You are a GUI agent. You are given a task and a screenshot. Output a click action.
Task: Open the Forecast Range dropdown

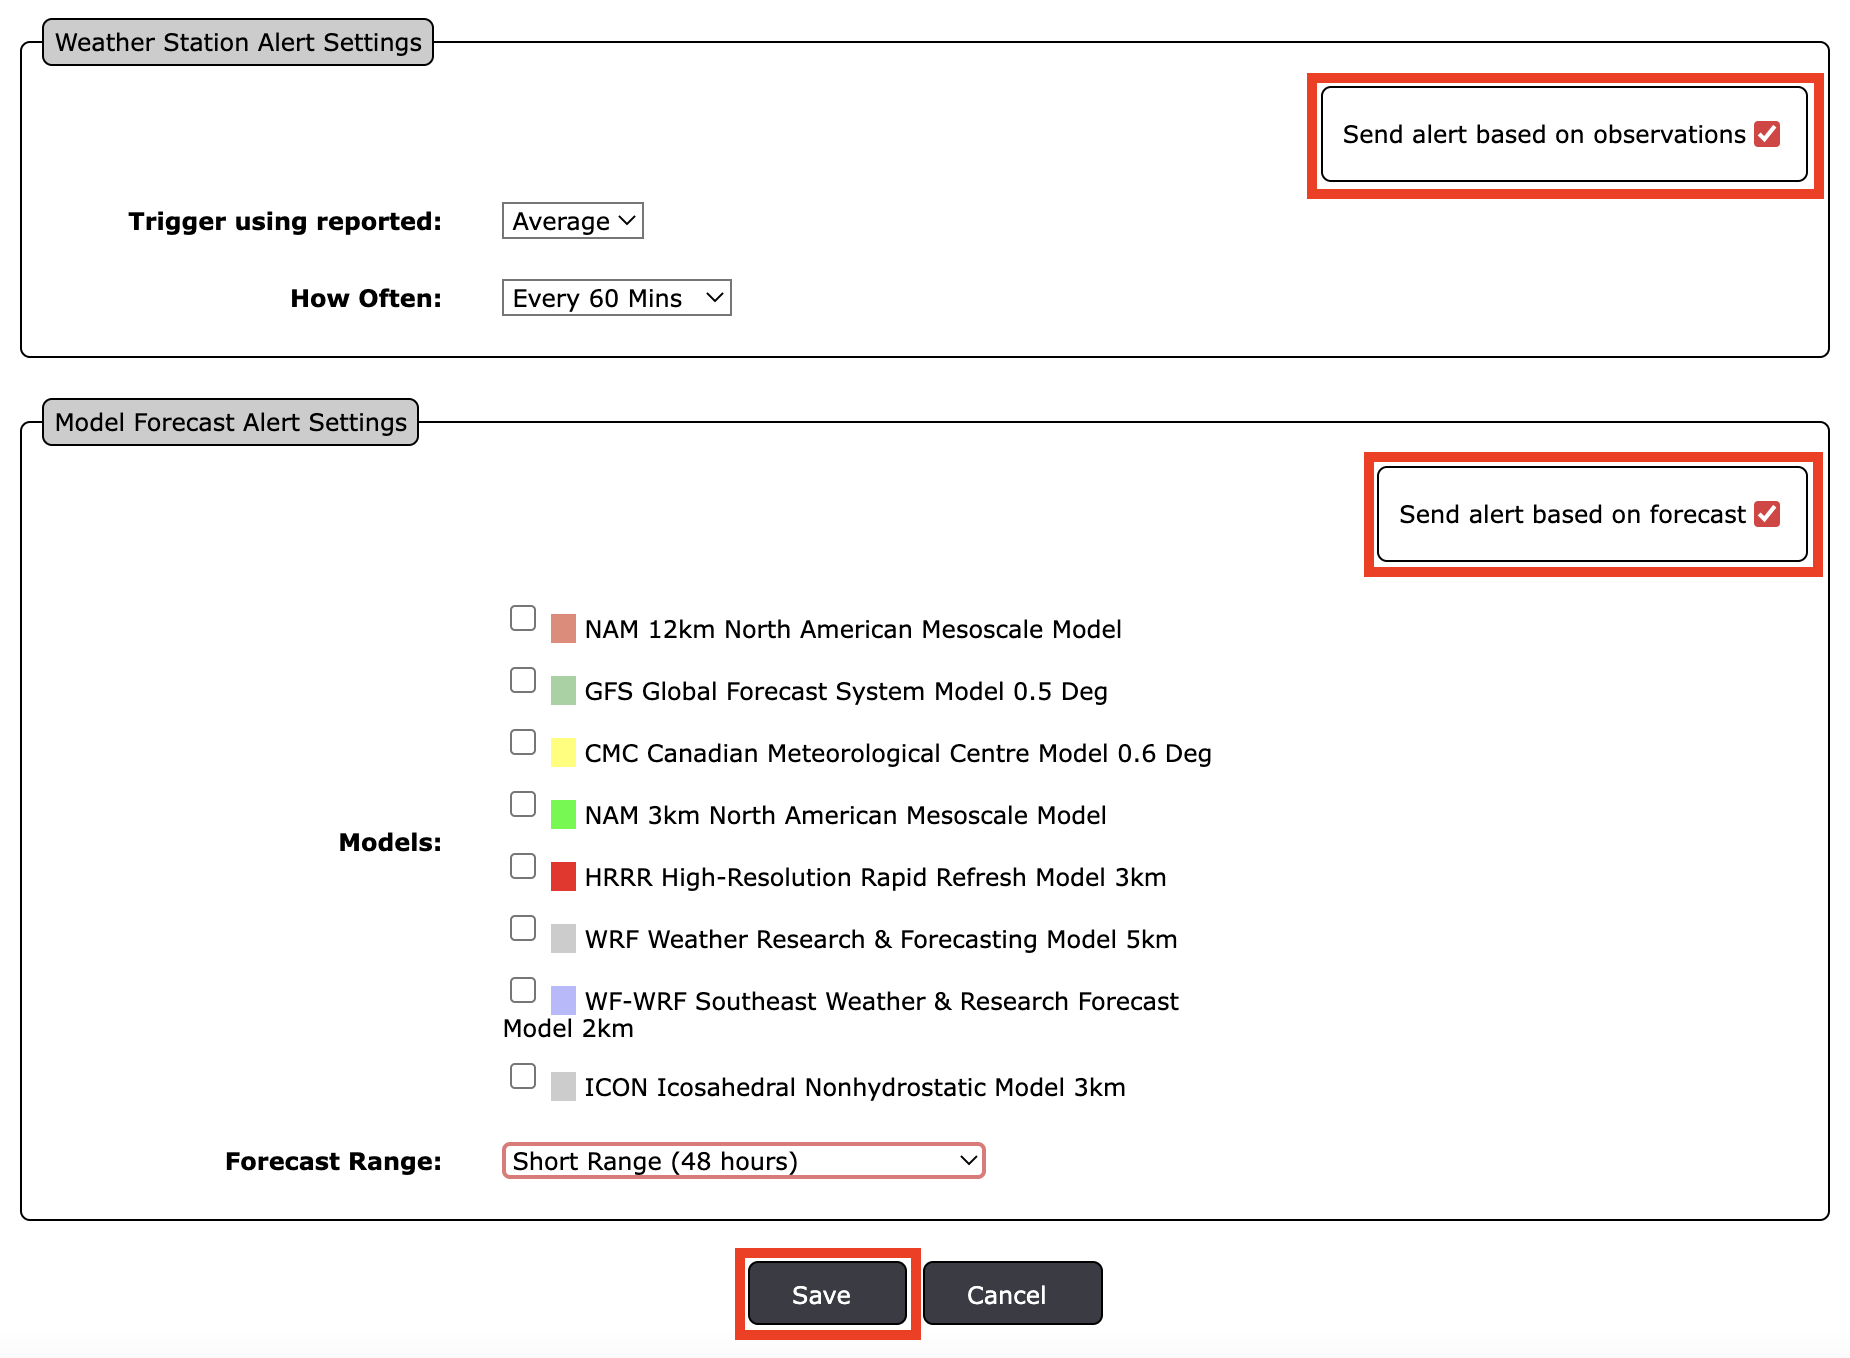click(743, 1160)
